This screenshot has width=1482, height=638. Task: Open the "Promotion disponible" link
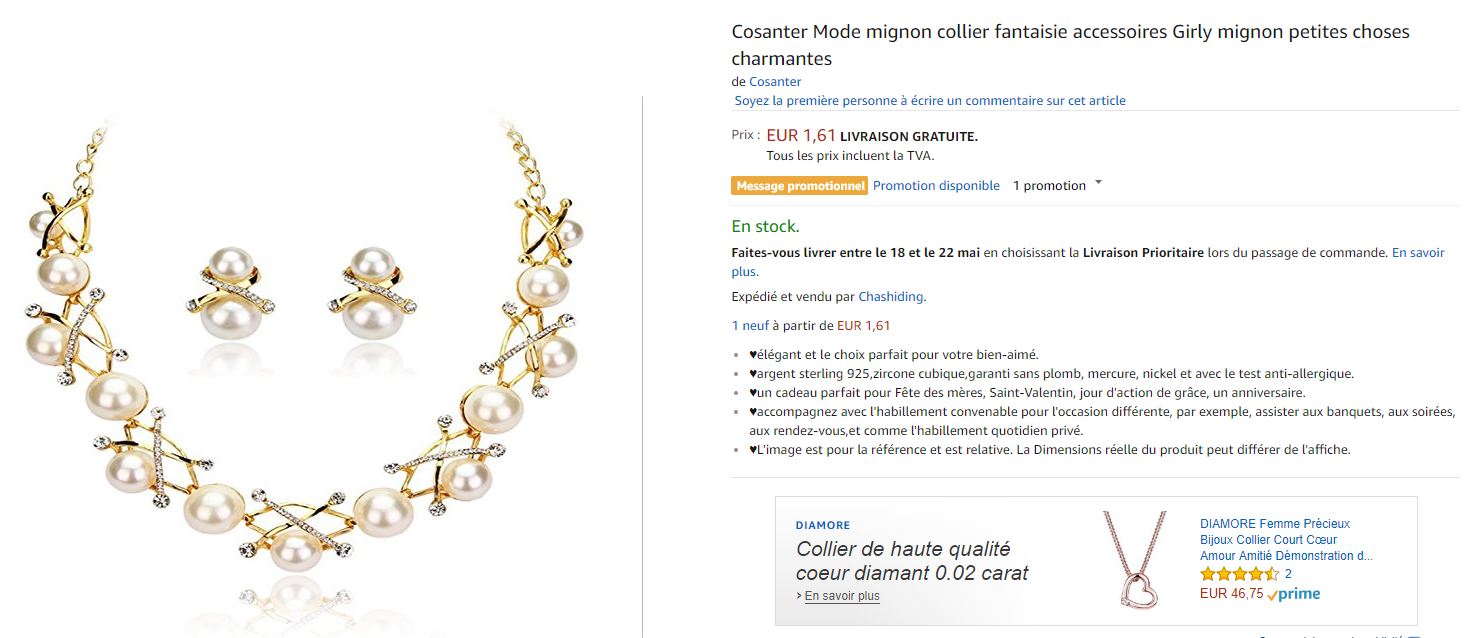click(x=936, y=186)
